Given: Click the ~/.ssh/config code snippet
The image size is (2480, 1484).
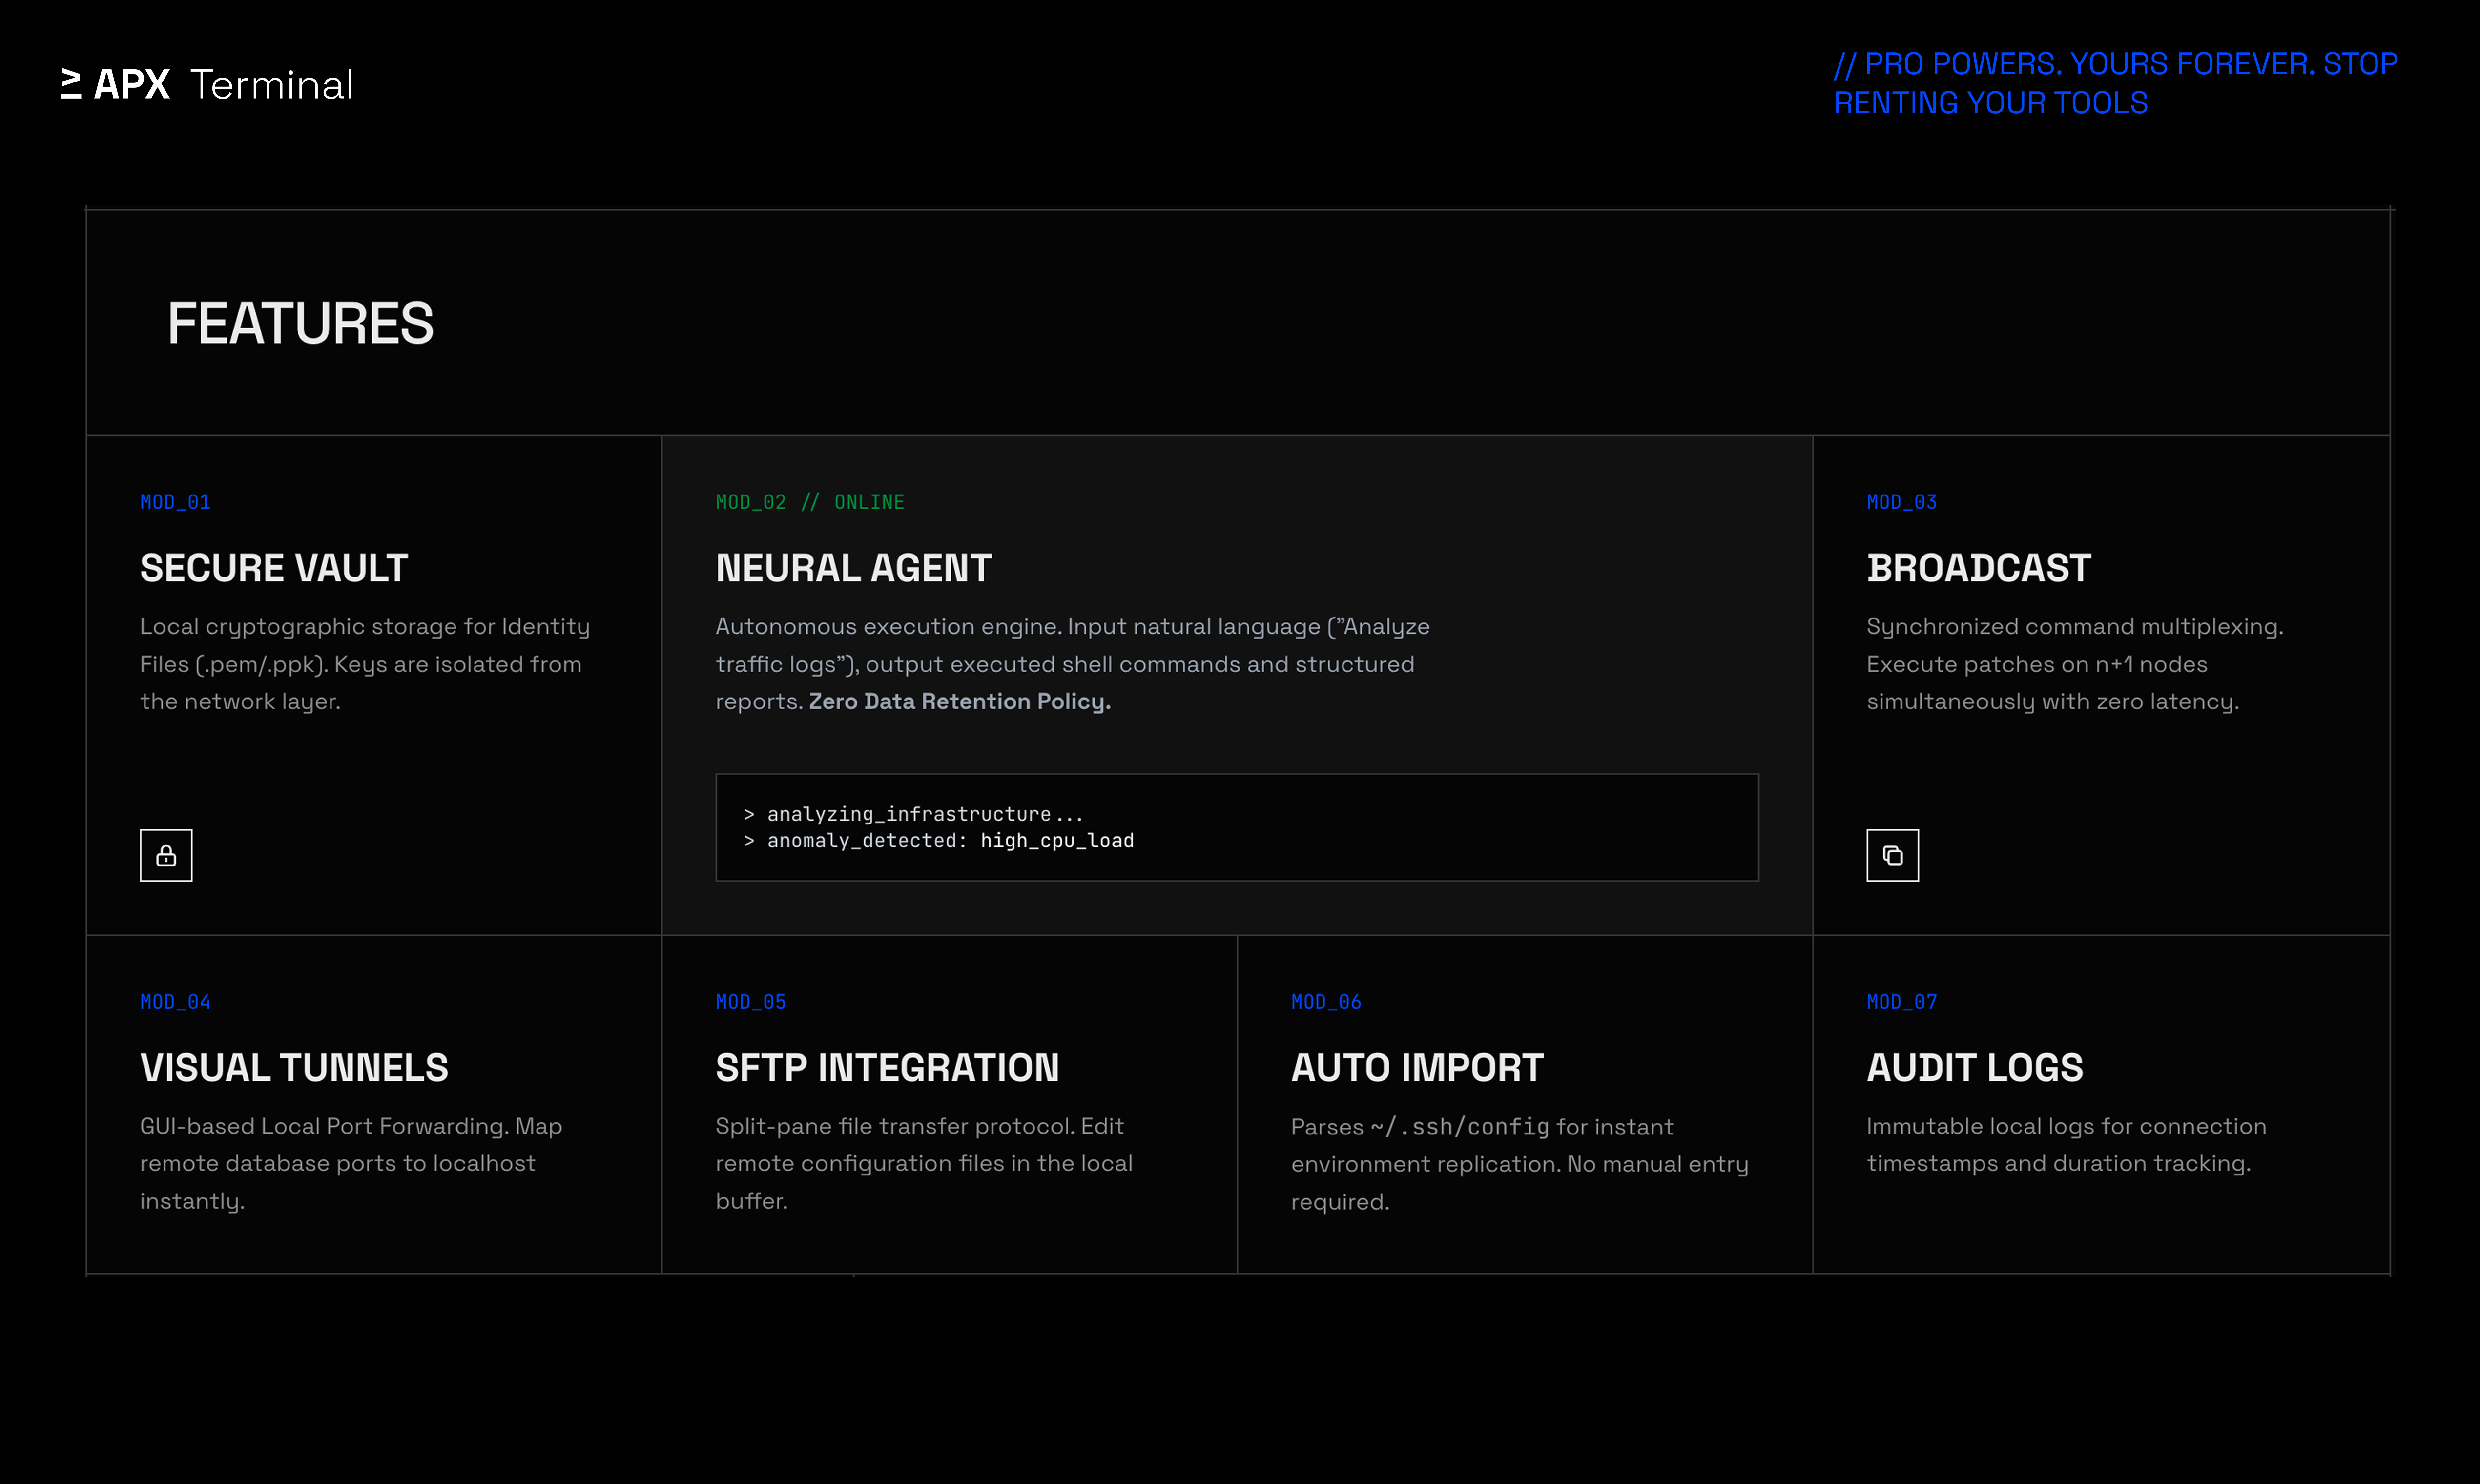Looking at the screenshot, I should pyautogui.click(x=1459, y=1127).
